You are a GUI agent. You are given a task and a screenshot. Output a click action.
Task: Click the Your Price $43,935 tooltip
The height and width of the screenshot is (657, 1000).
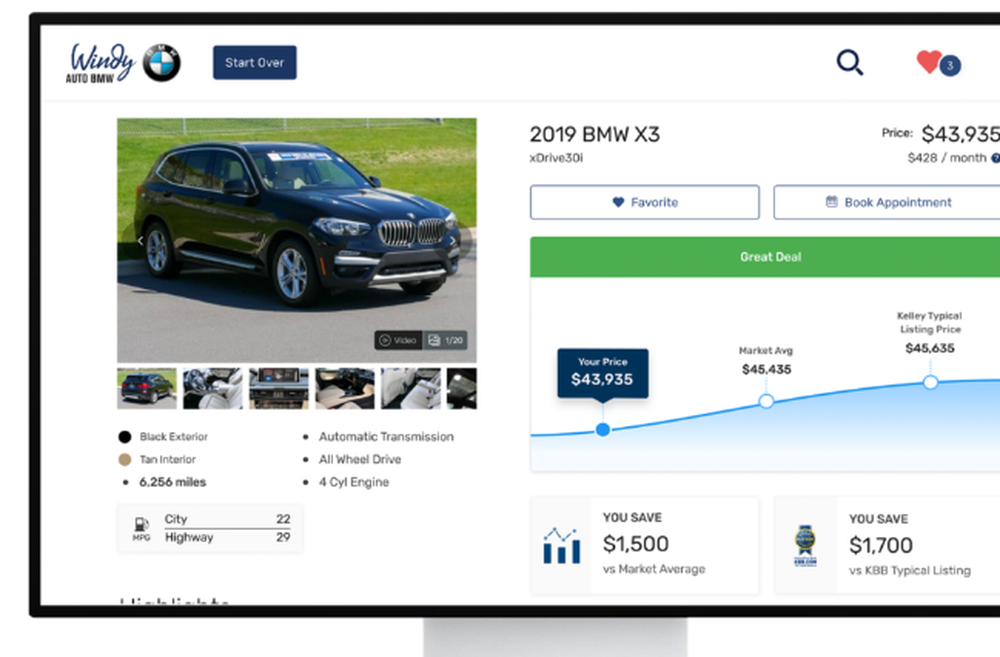click(603, 373)
